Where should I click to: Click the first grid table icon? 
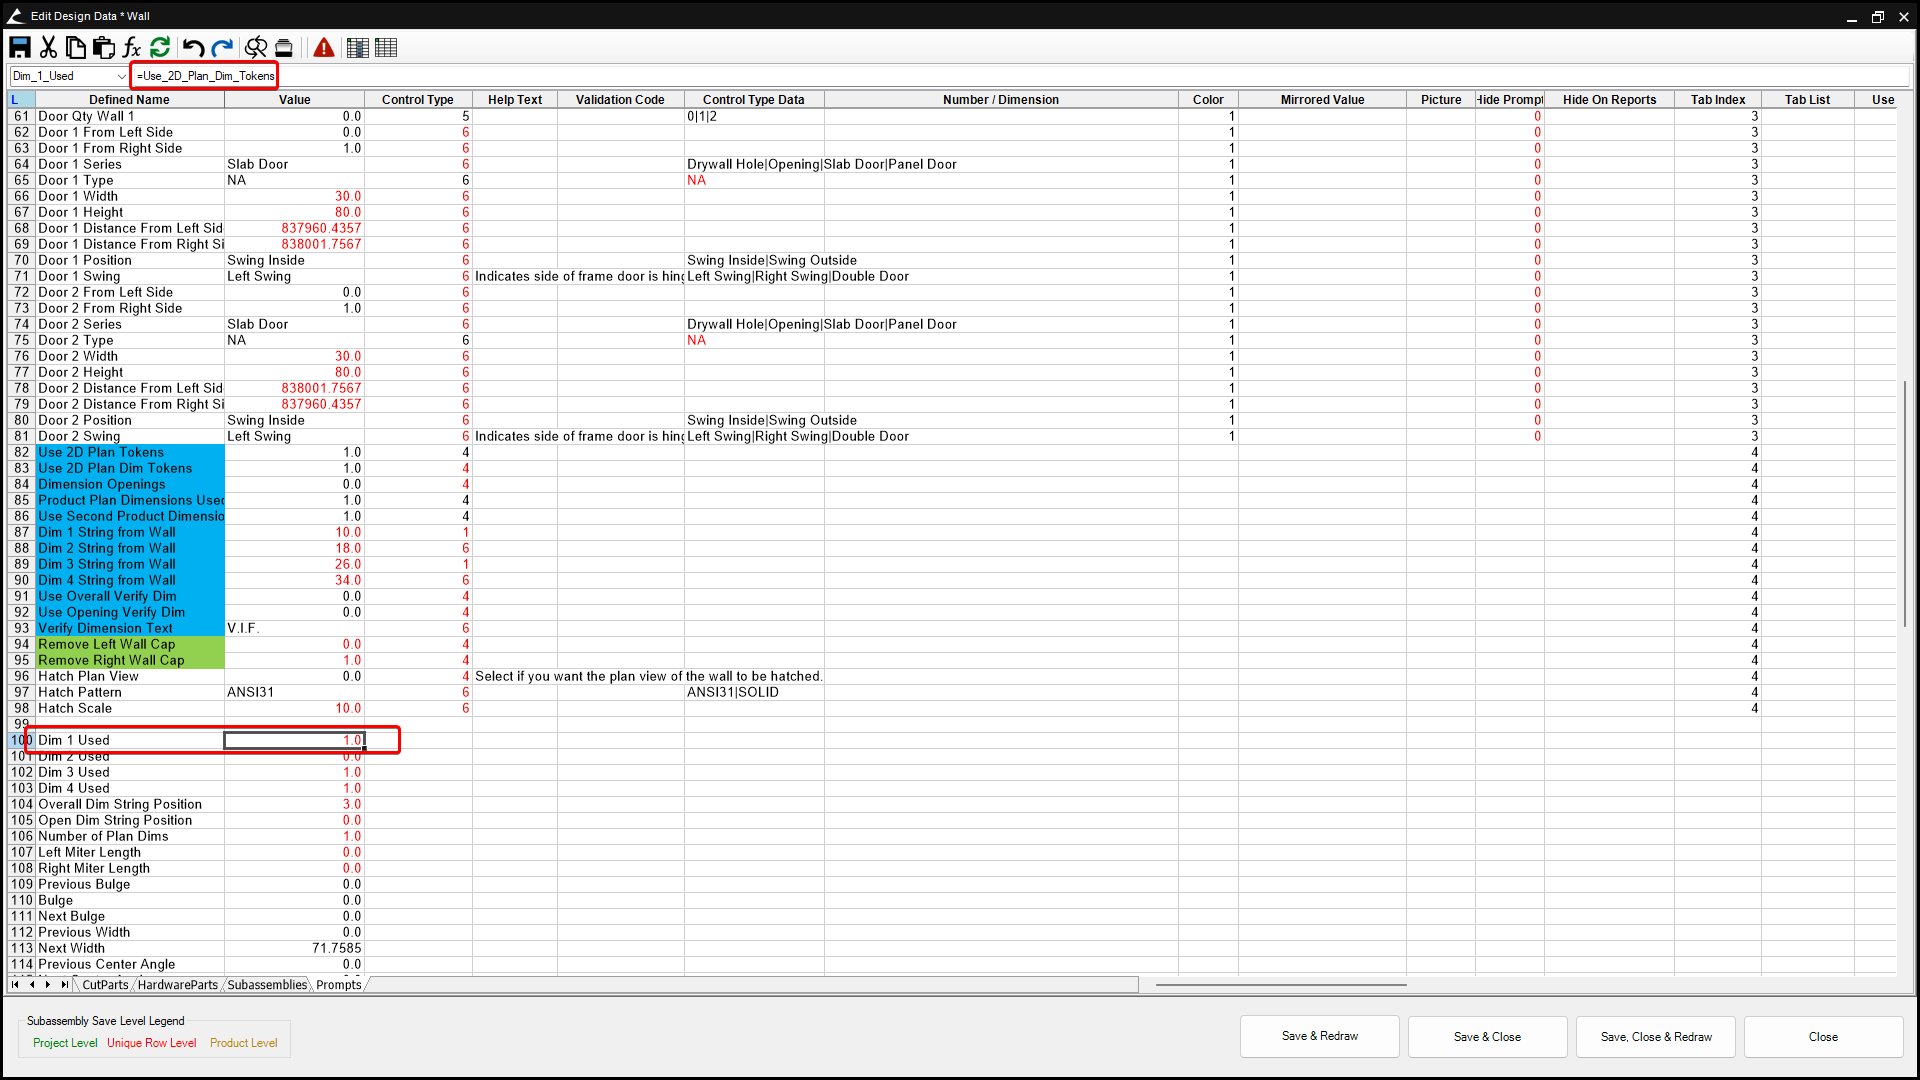click(357, 47)
